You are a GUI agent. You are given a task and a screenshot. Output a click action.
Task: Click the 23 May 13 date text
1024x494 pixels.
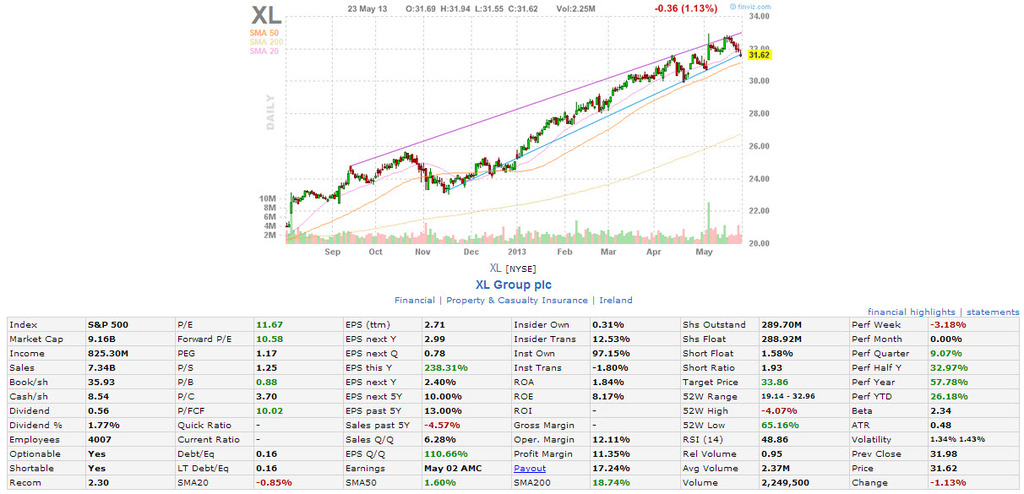click(369, 8)
